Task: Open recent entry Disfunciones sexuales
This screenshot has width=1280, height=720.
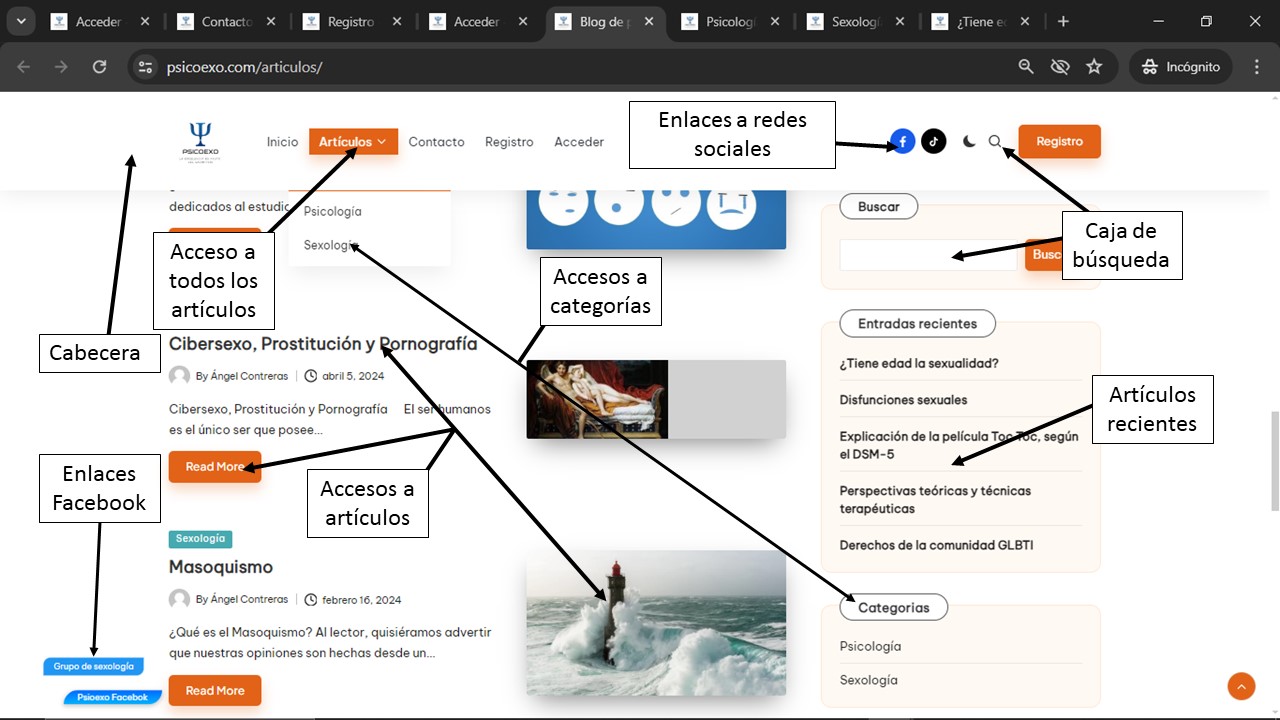Action: [x=903, y=400]
